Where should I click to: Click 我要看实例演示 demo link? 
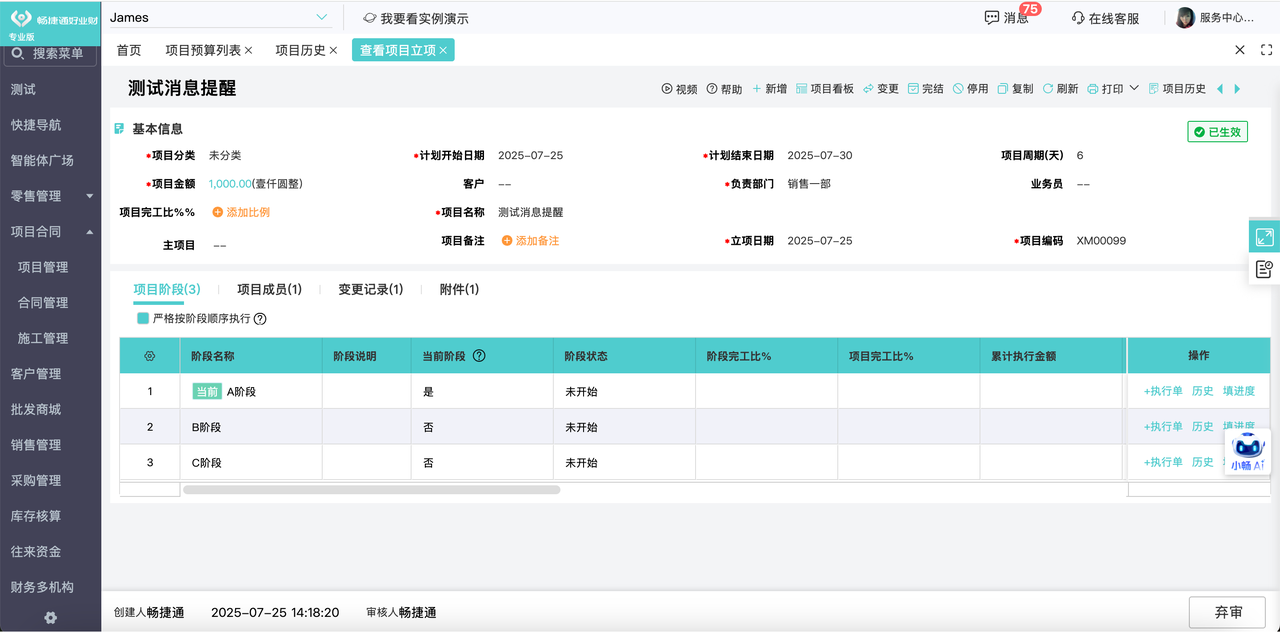click(415, 18)
